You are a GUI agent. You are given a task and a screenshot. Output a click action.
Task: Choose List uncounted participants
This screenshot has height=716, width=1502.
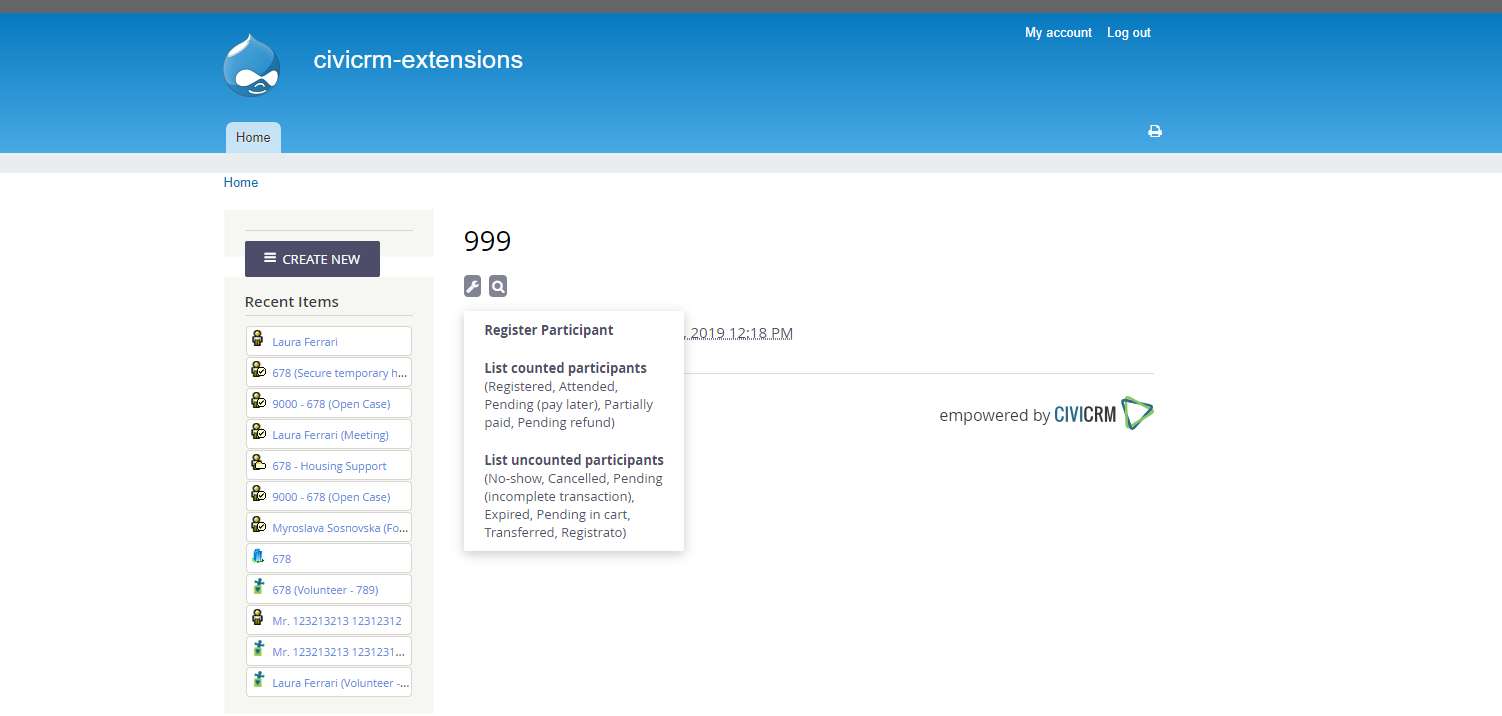(573, 460)
